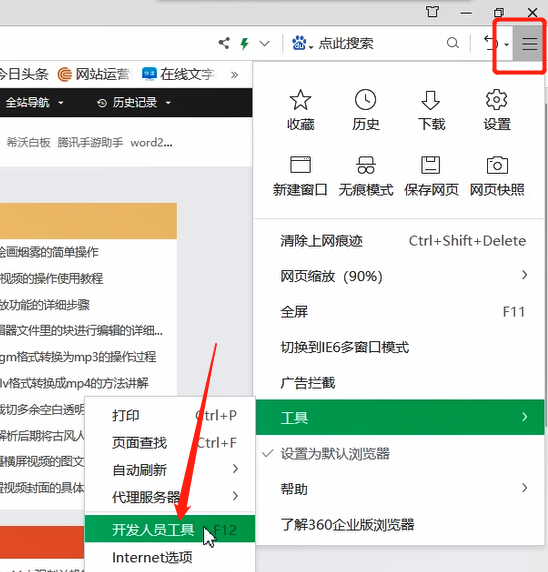This screenshot has height=572, width=548.
Task: Expand the address bar dropdown chevron
Action: pos(265,44)
